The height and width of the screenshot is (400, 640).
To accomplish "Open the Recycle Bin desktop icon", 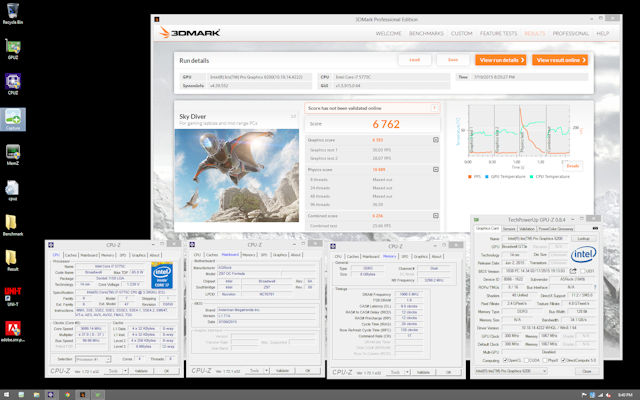I will pos(13,14).
